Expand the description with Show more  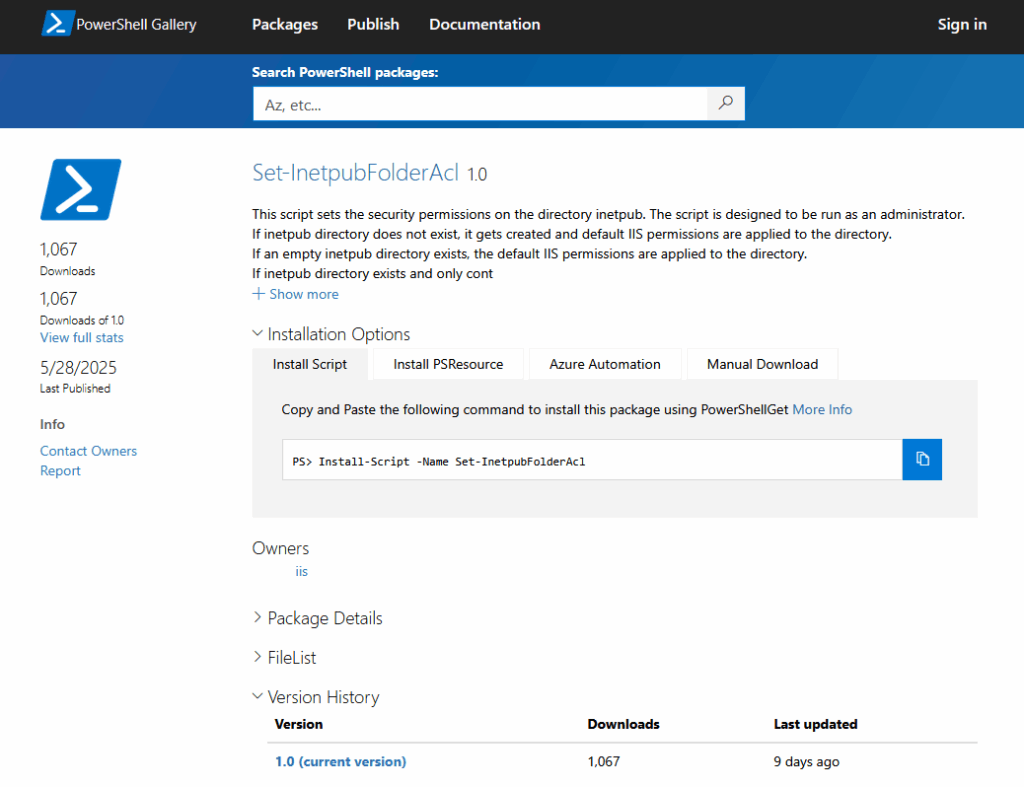tap(296, 294)
